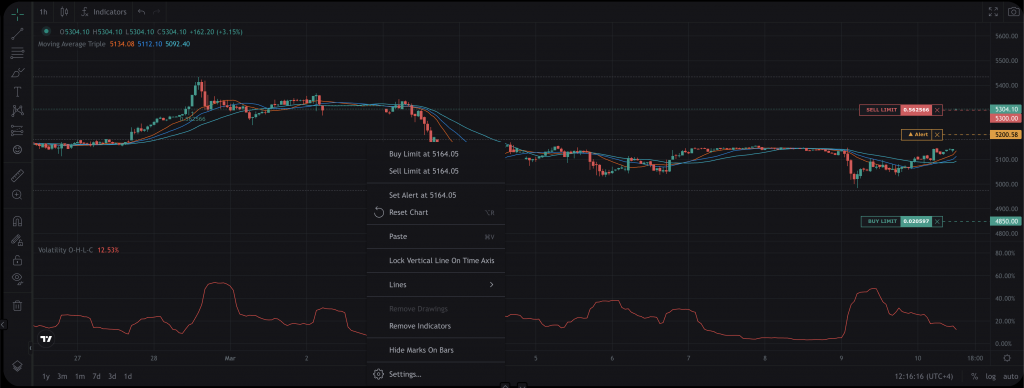Viewport: 1024px width, 388px height.
Task: Show the object tree layers icon
Action: [18, 366]
